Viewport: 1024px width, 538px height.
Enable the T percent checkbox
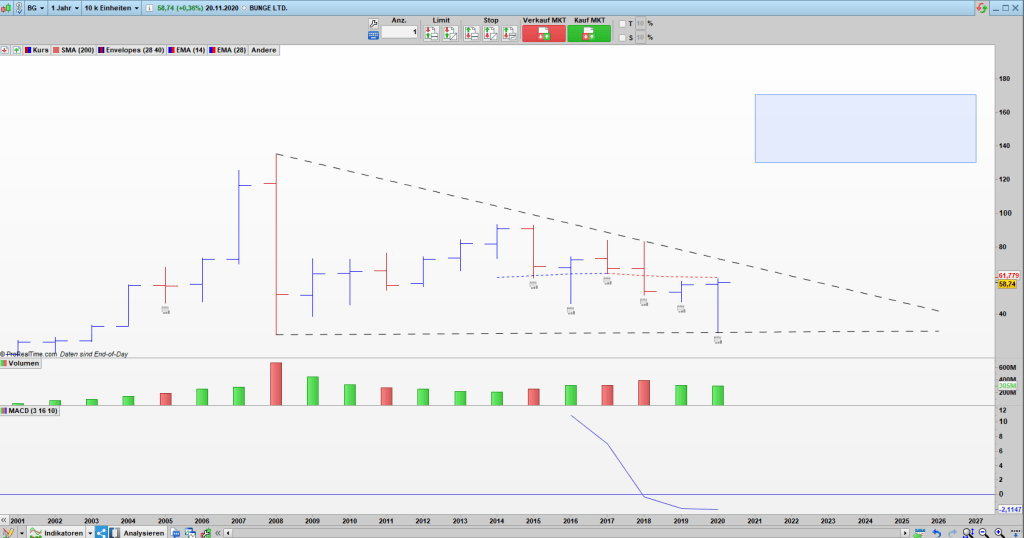click(x=621, y=23)
